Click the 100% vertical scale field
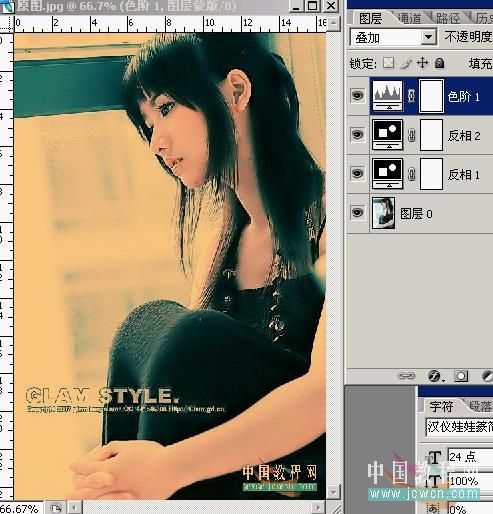493x514 pixels. [x=470, y=481]
